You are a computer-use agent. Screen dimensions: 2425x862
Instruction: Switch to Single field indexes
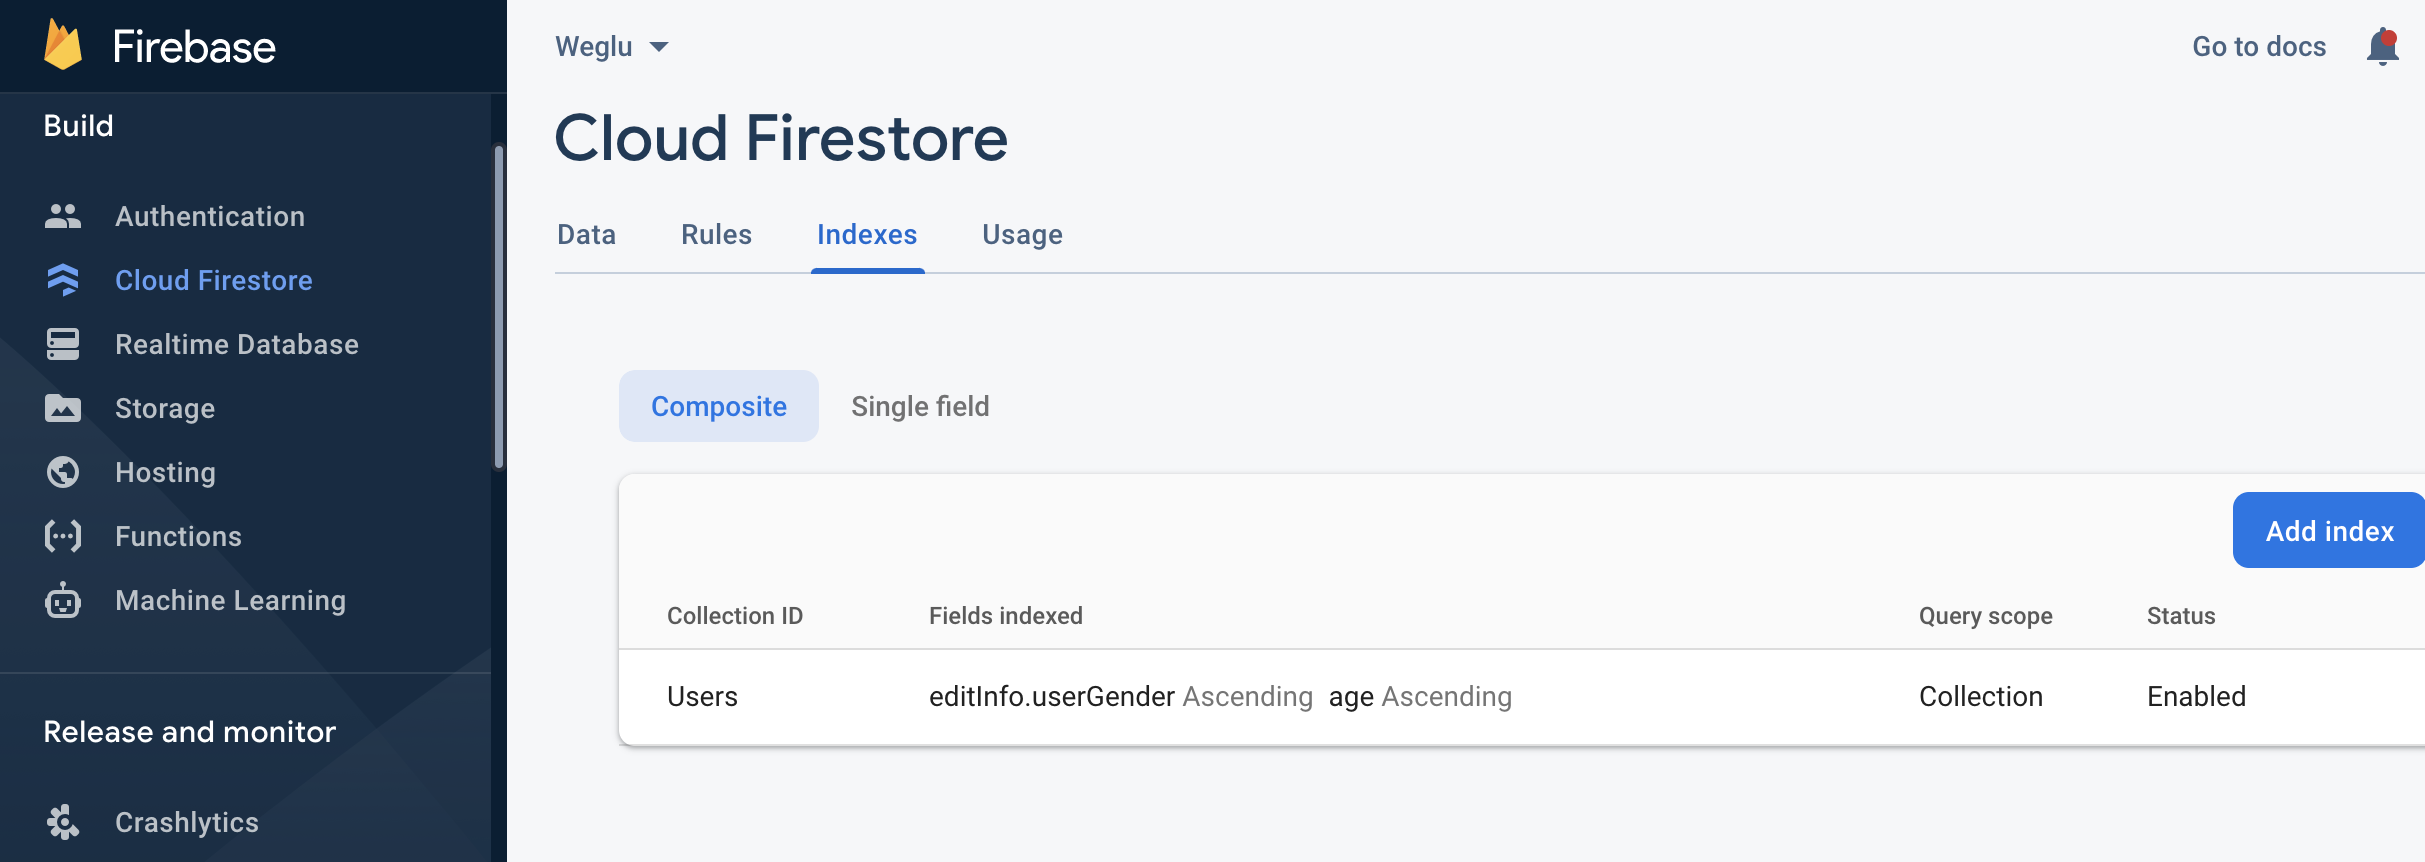tap(920, 406)
